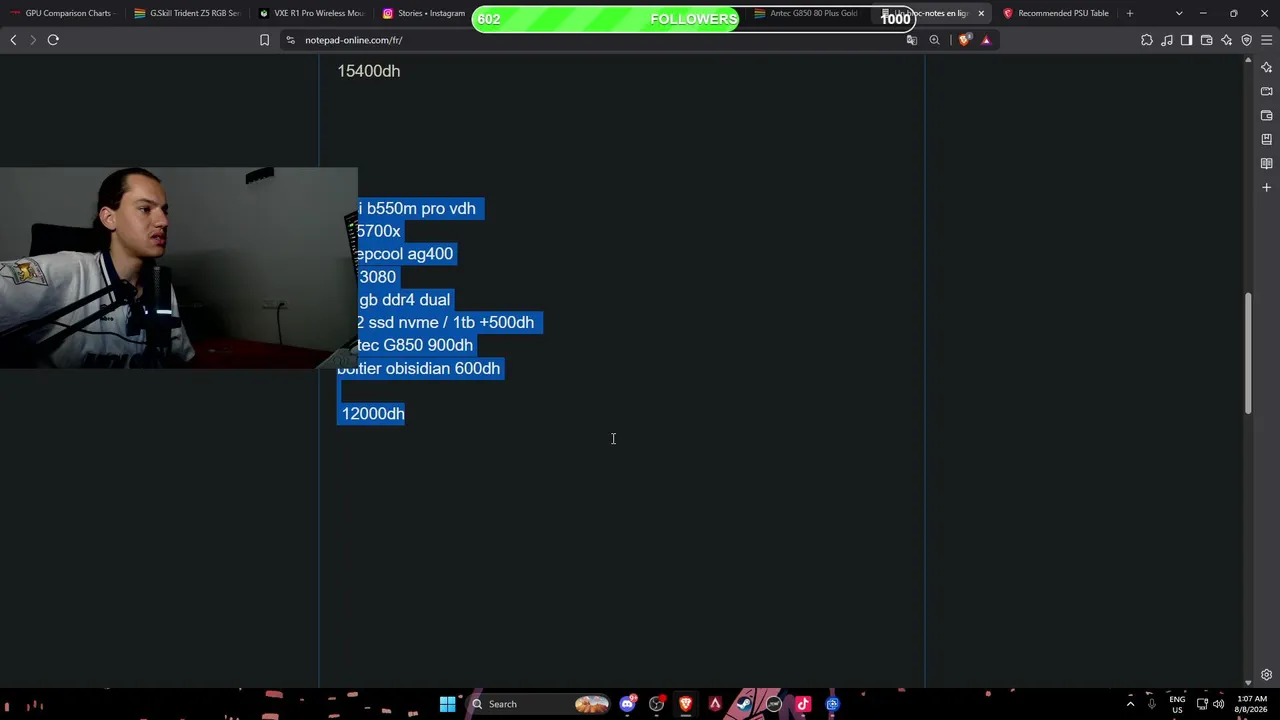Switch to GPU Comparison Charts tab
The height and width of the screenshot is (720, 1280).
[x=62, y=13]
